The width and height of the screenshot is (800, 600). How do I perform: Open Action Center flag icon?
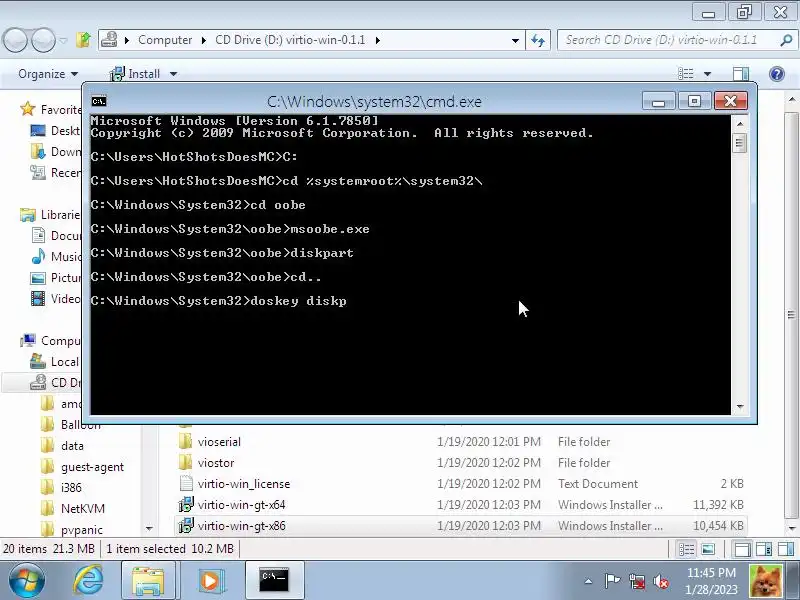[x=612, y=581]
